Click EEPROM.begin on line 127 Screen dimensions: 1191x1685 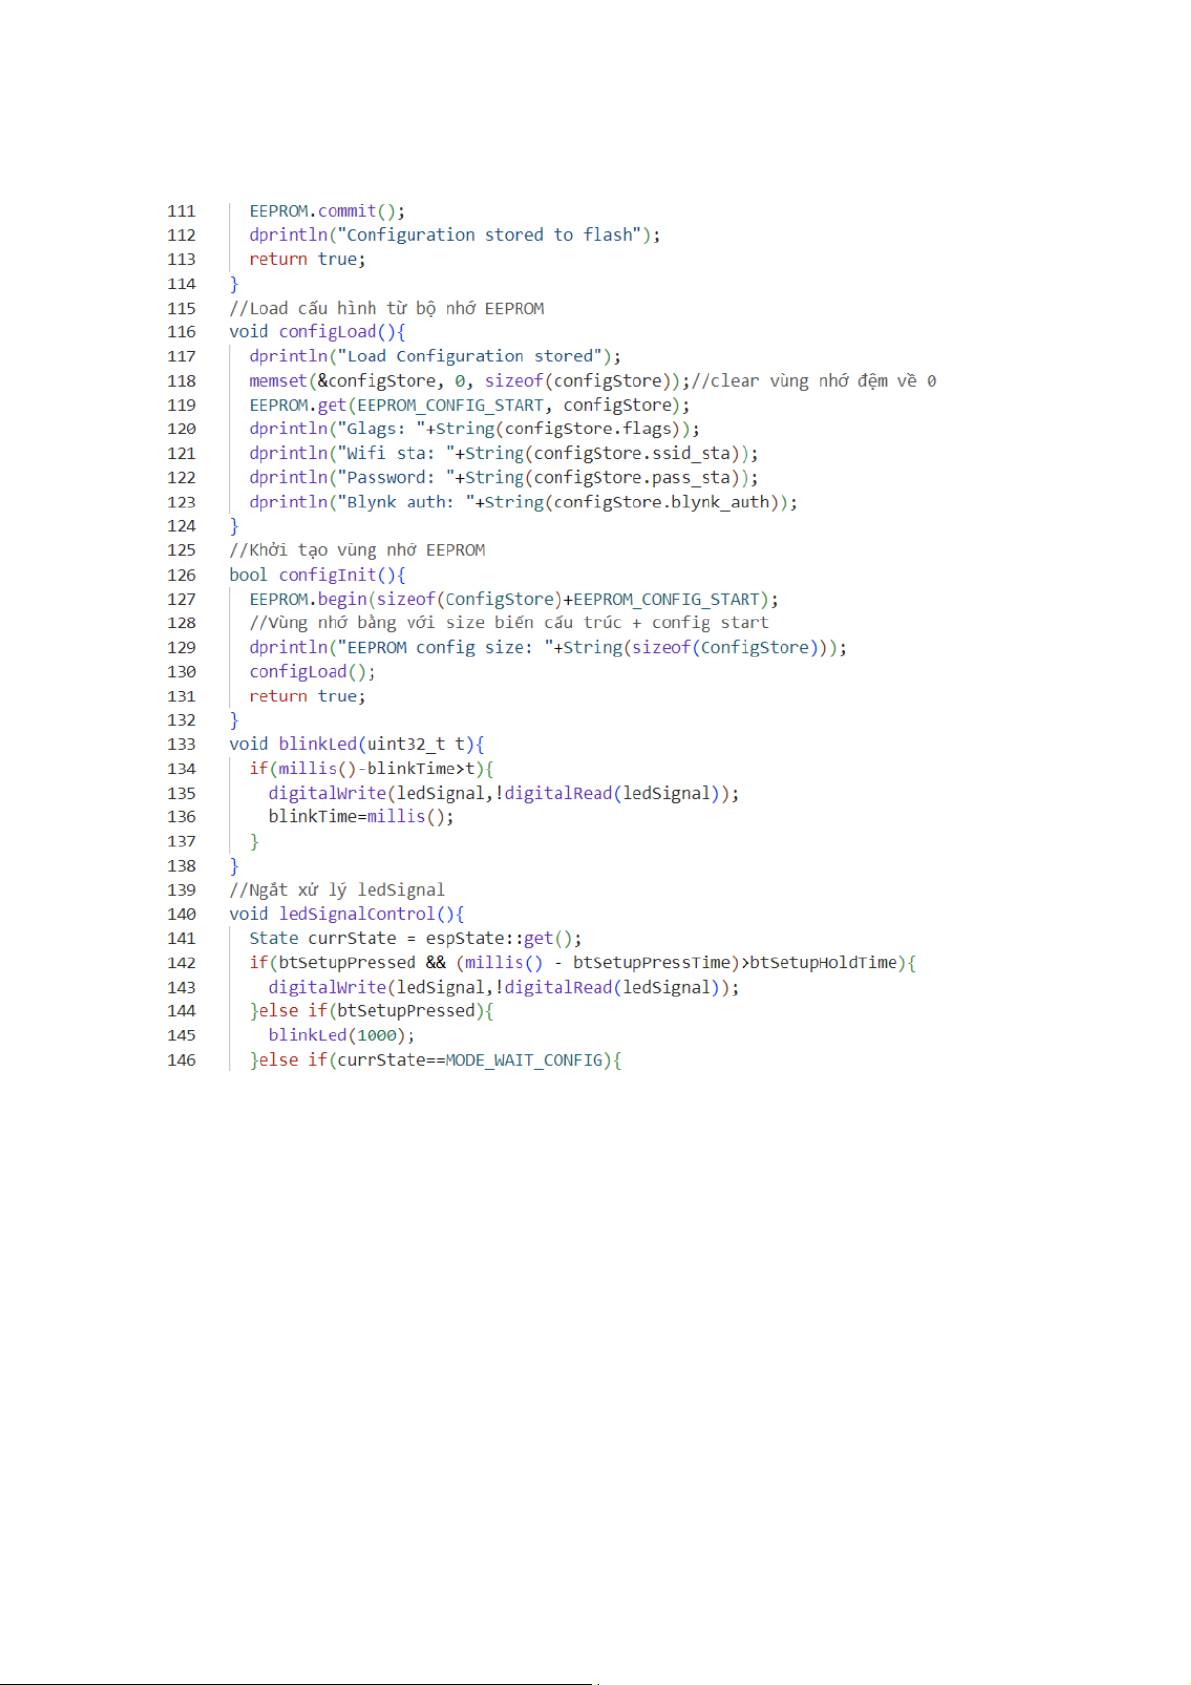[308, 599]
